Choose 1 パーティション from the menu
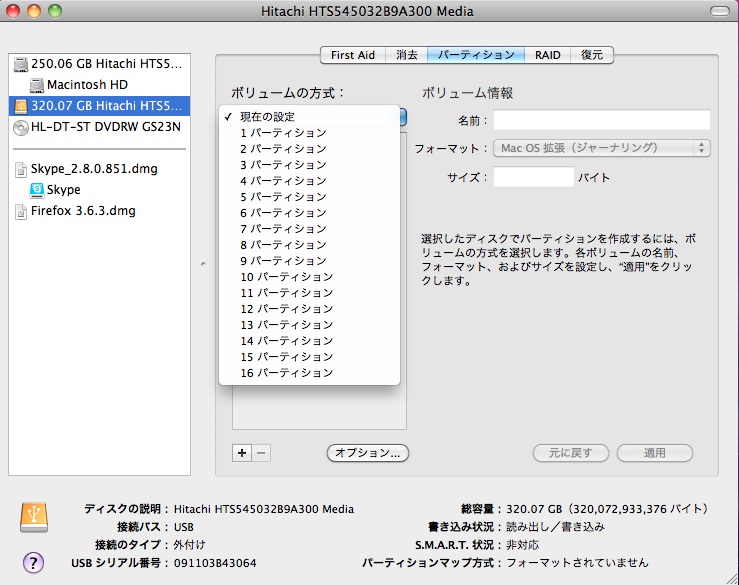The height and width of the screenshot is (585, 739). [x=310, y=133]
